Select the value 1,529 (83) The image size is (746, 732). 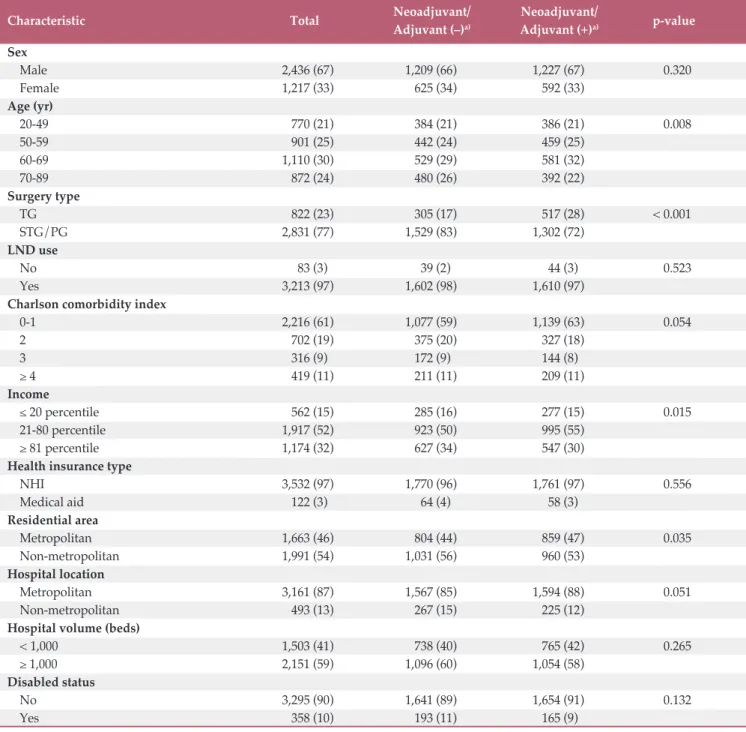(x=431, y=232)
